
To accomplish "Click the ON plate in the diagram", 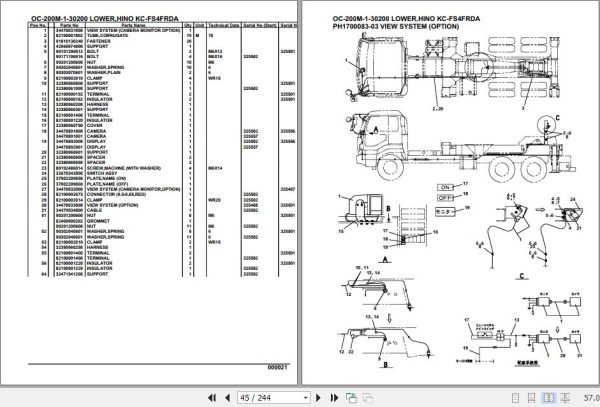I will click(445, 187).
